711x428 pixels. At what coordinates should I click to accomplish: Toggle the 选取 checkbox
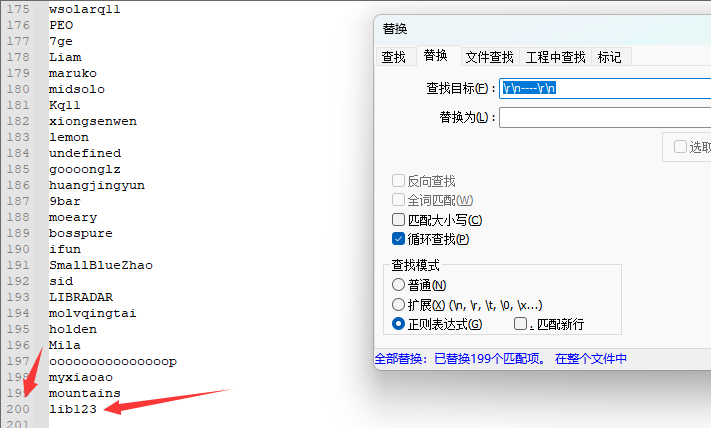(680, 147)
